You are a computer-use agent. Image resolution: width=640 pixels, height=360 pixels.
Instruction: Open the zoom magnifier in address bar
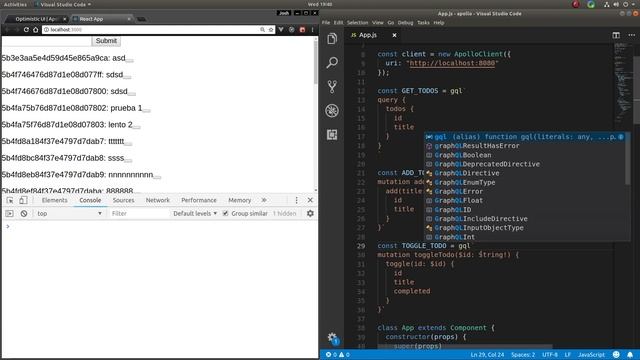tap(262, 30)
